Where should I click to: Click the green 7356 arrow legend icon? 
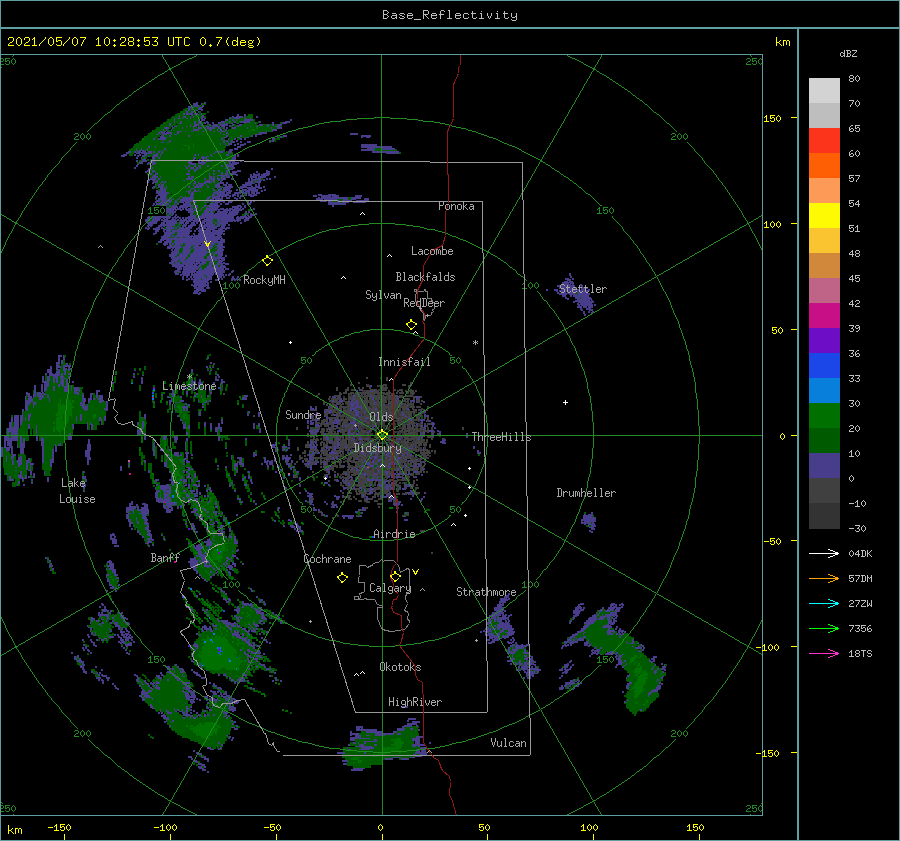click(824, 629)
